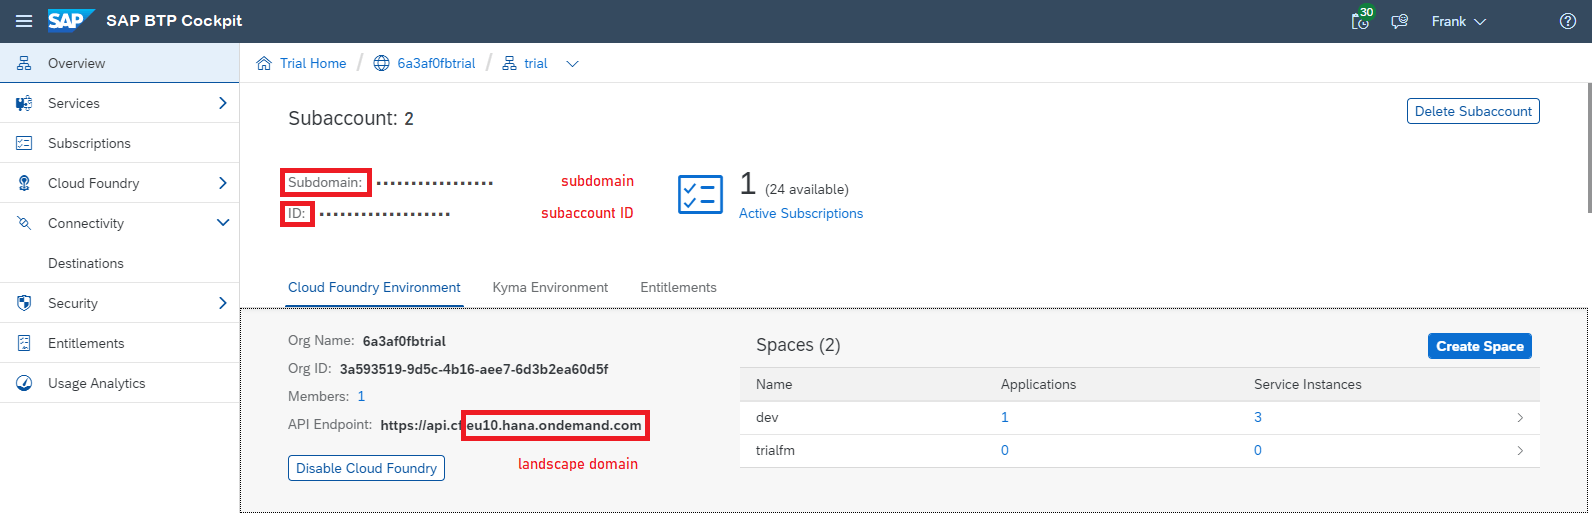Switch to Entitlements tab
The image size is (1592, 513).
coord(678,287)
